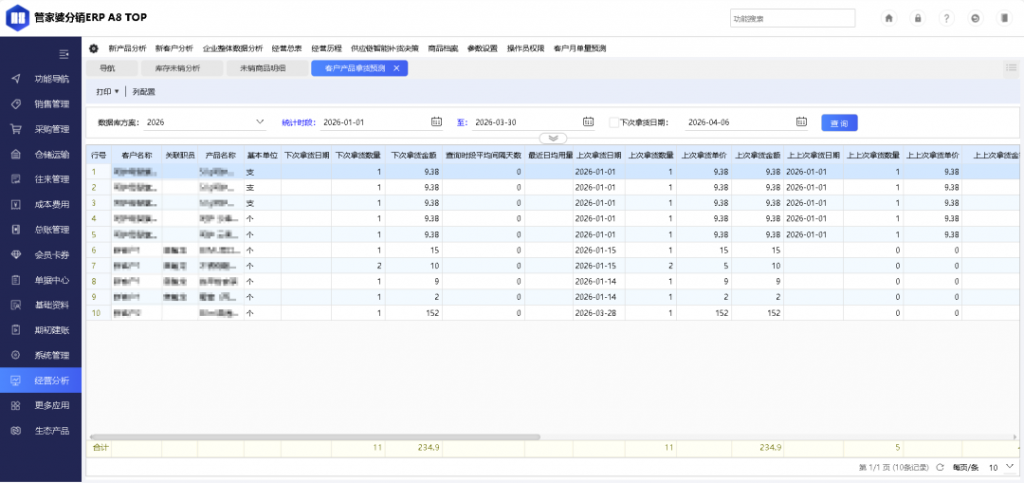1024x483 pixels.
Task: Click the blue 查询 button
Action: tap(839, 123)
